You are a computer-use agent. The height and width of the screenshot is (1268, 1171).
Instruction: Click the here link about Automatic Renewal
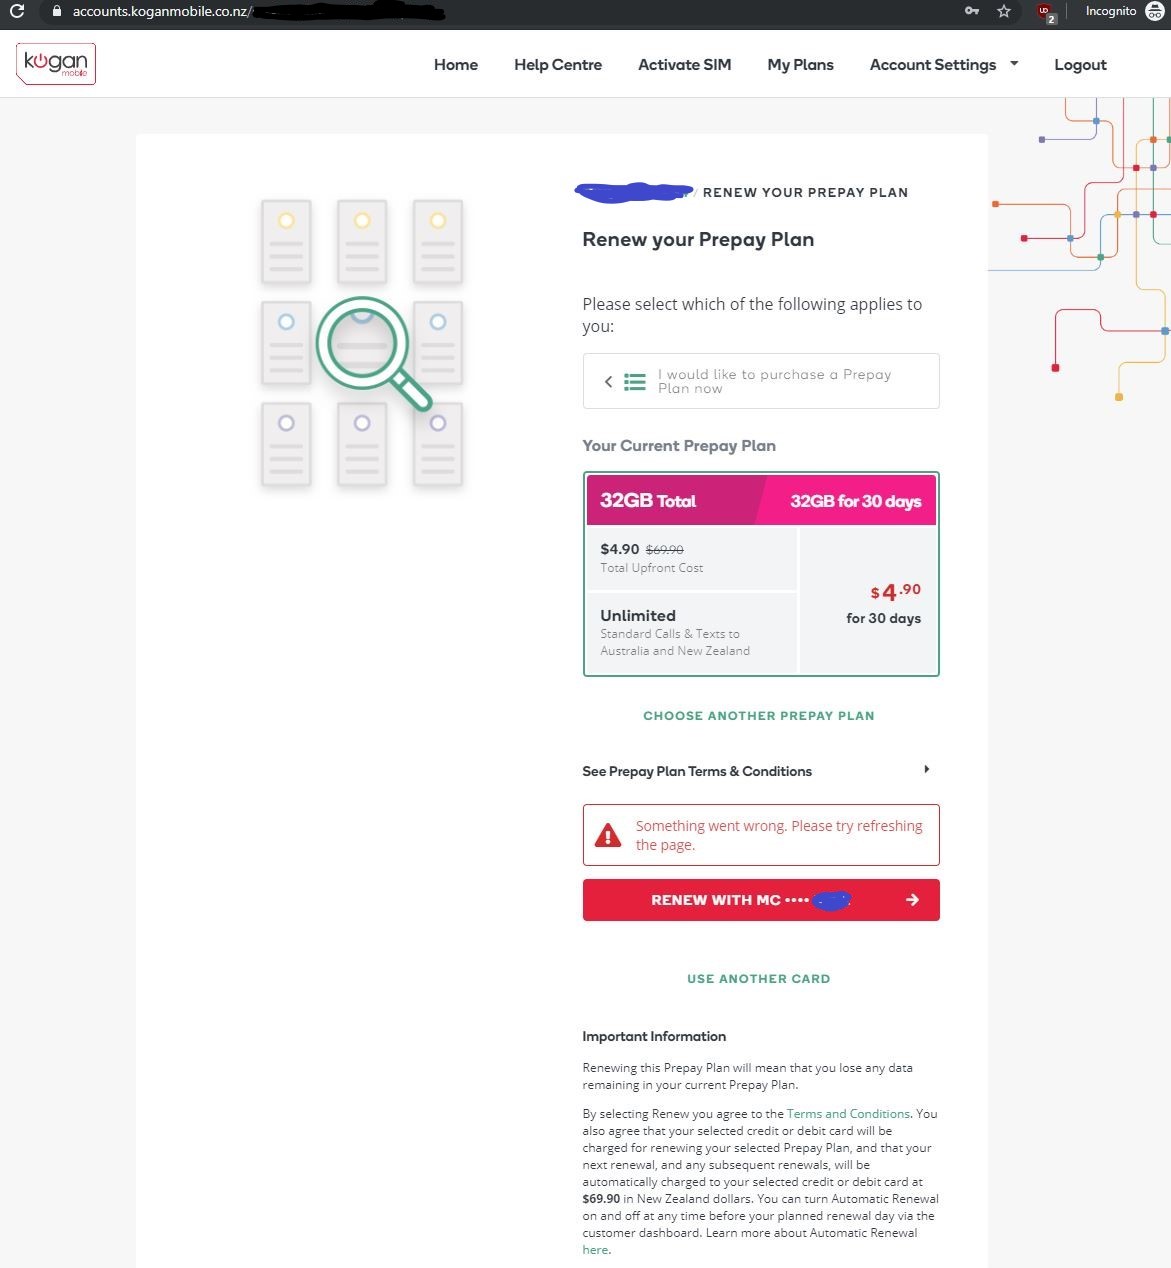click(x=594, y=1249)
